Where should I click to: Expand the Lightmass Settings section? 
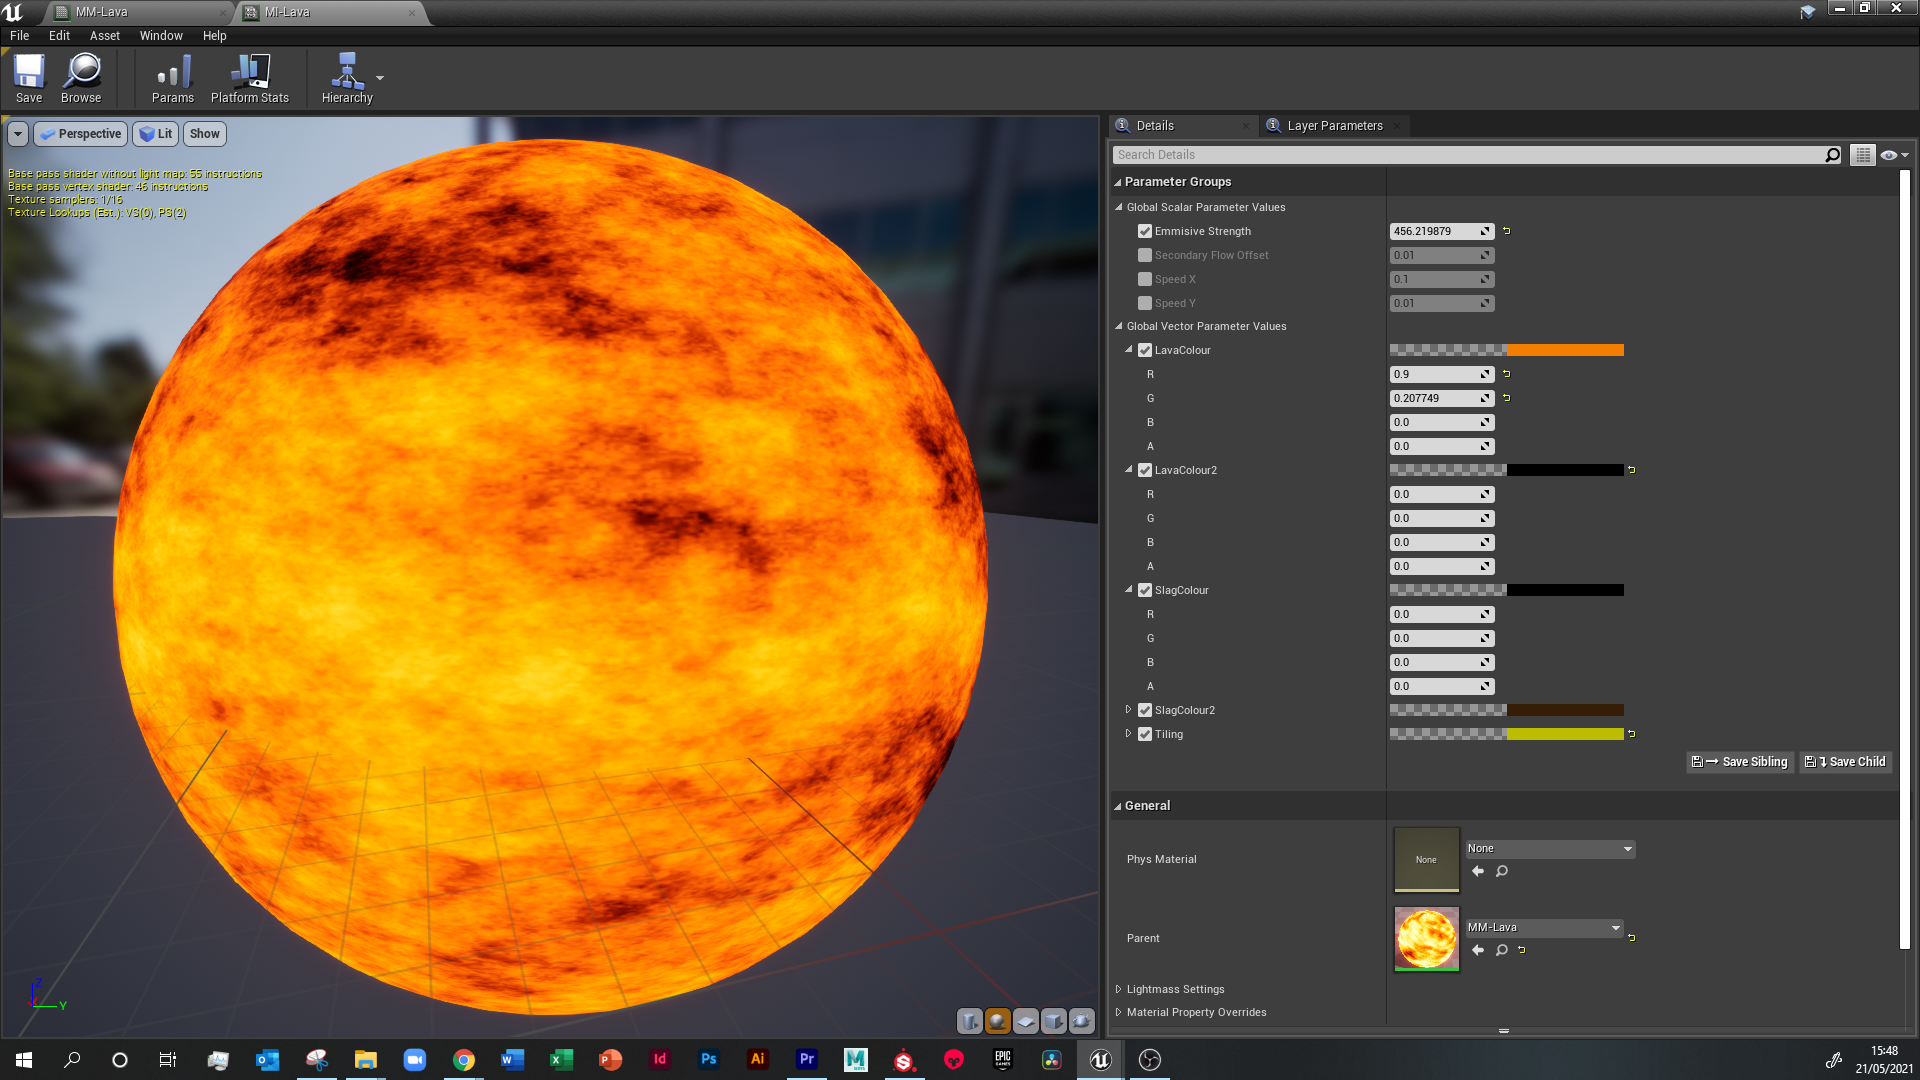point(1119,989)
